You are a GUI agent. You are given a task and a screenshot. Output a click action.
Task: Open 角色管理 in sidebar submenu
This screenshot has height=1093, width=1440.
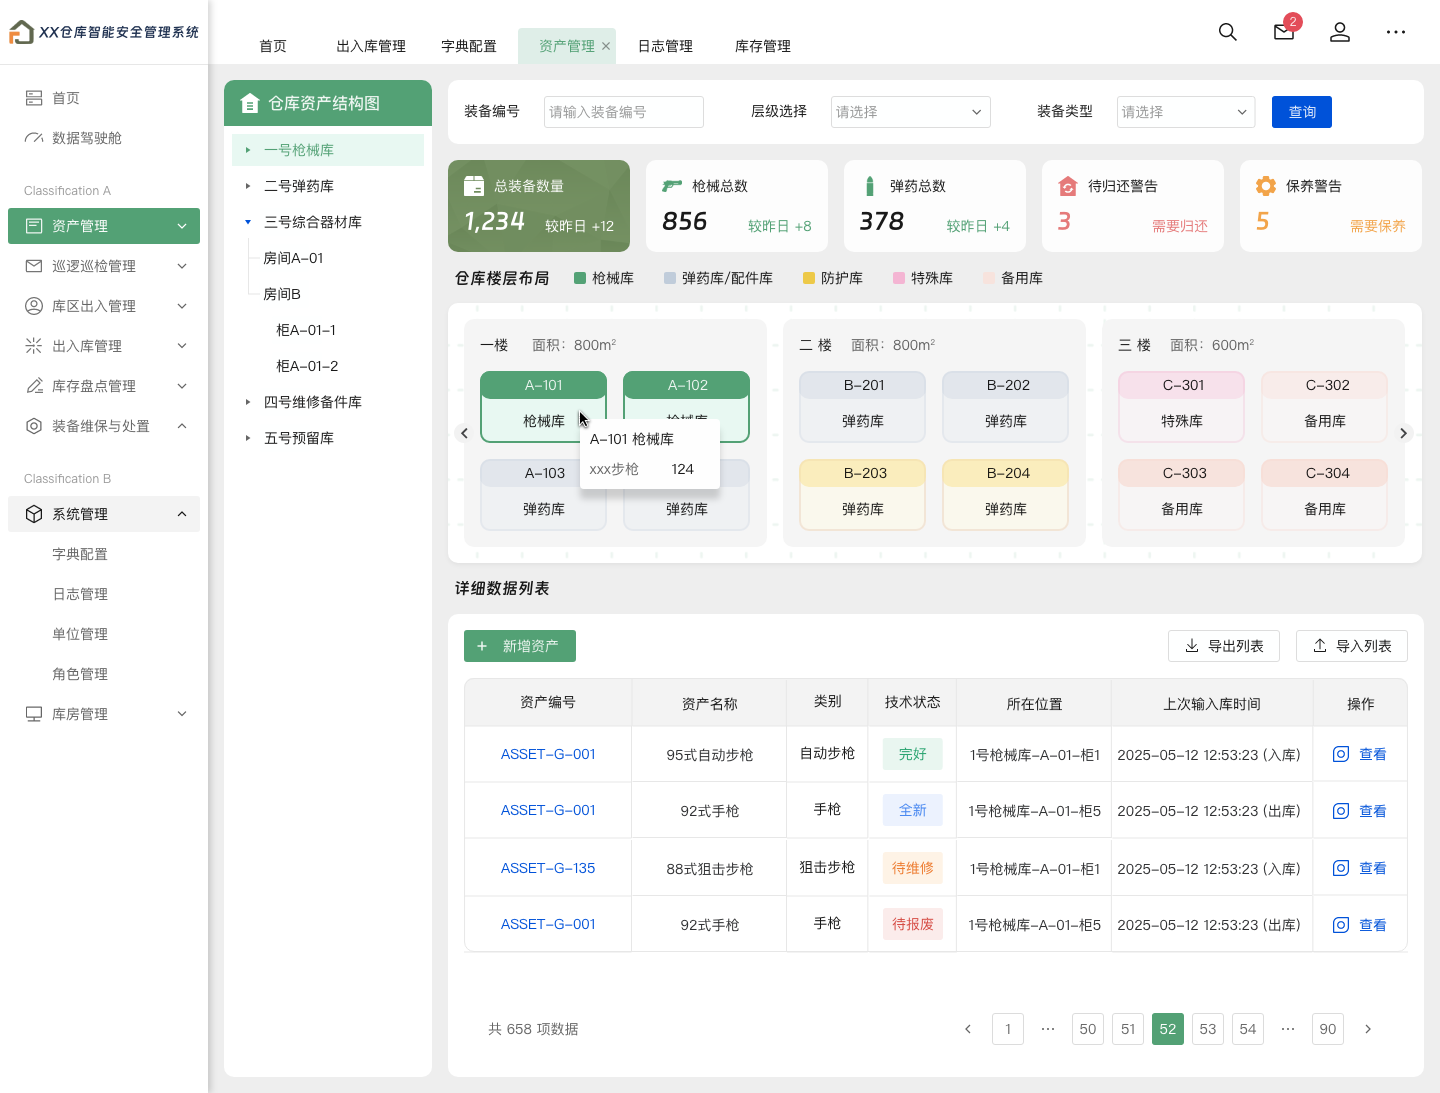pyautogui.click(x=80, y=674)
